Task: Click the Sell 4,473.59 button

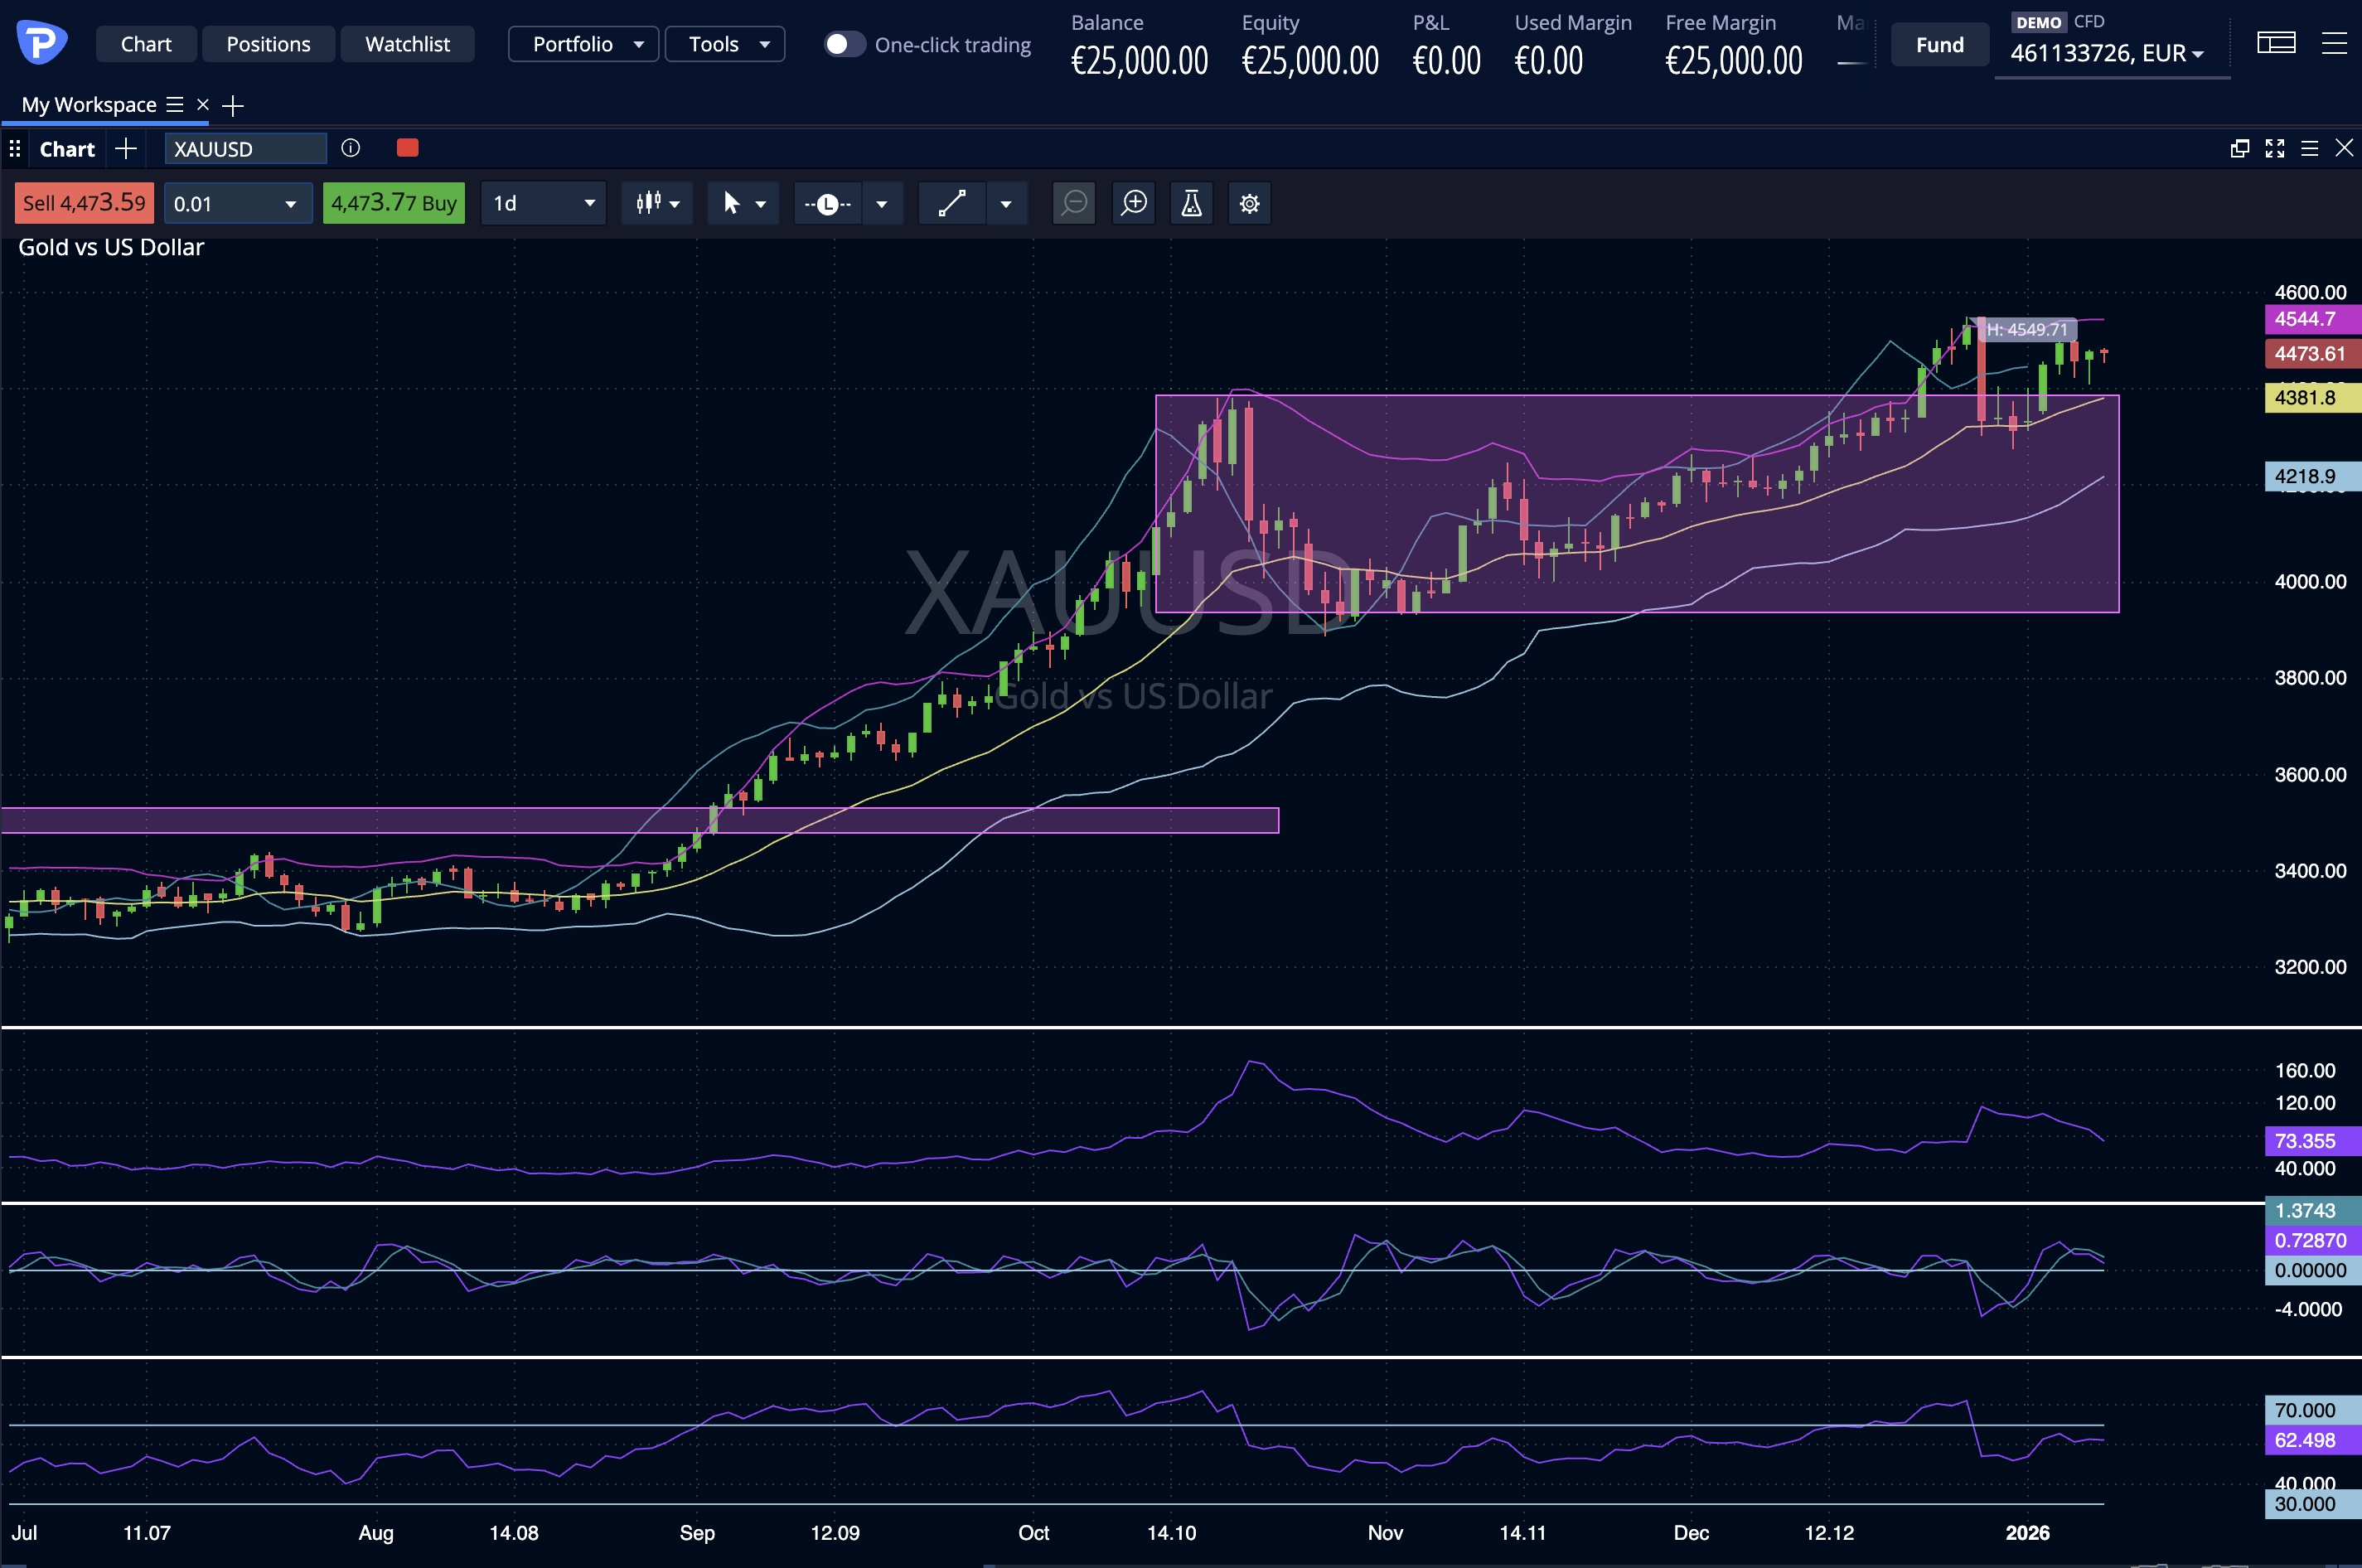Action: 84,204
